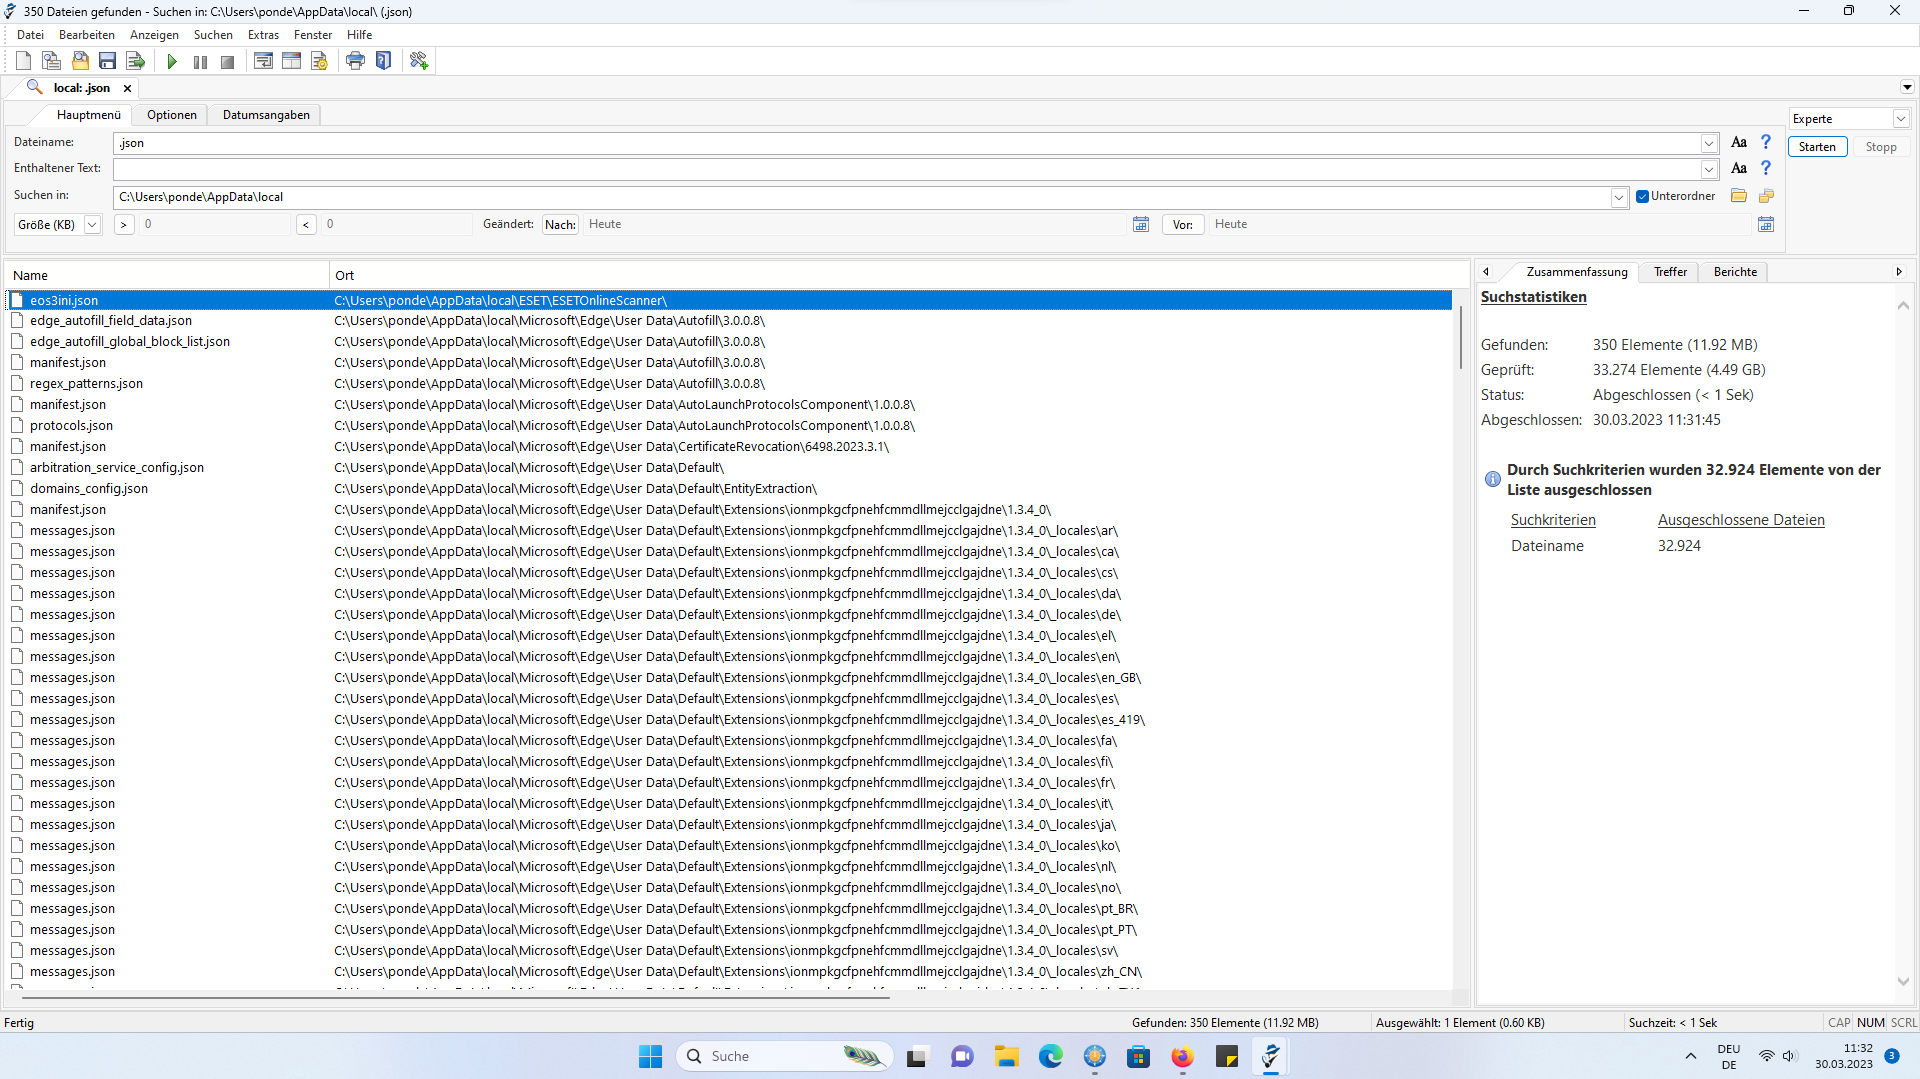Click into the Enthaltener Text input field
The width and height of the screenshot is (1920, 1079).
[906, 169]
